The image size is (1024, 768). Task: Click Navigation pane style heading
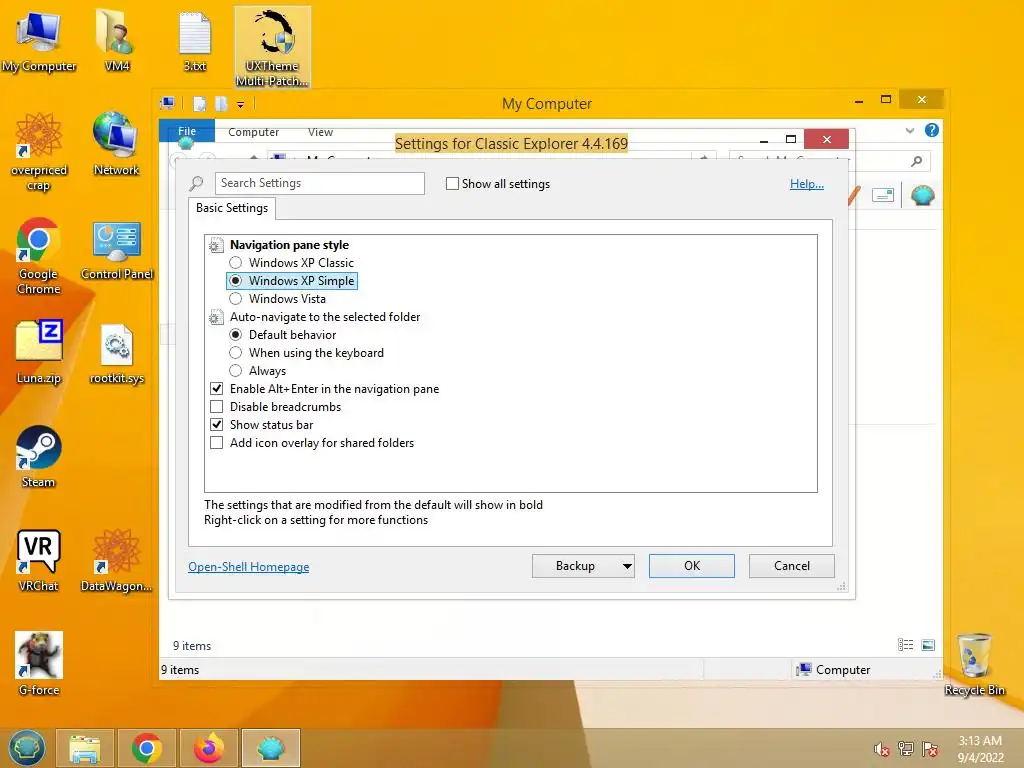pos(289,245)
